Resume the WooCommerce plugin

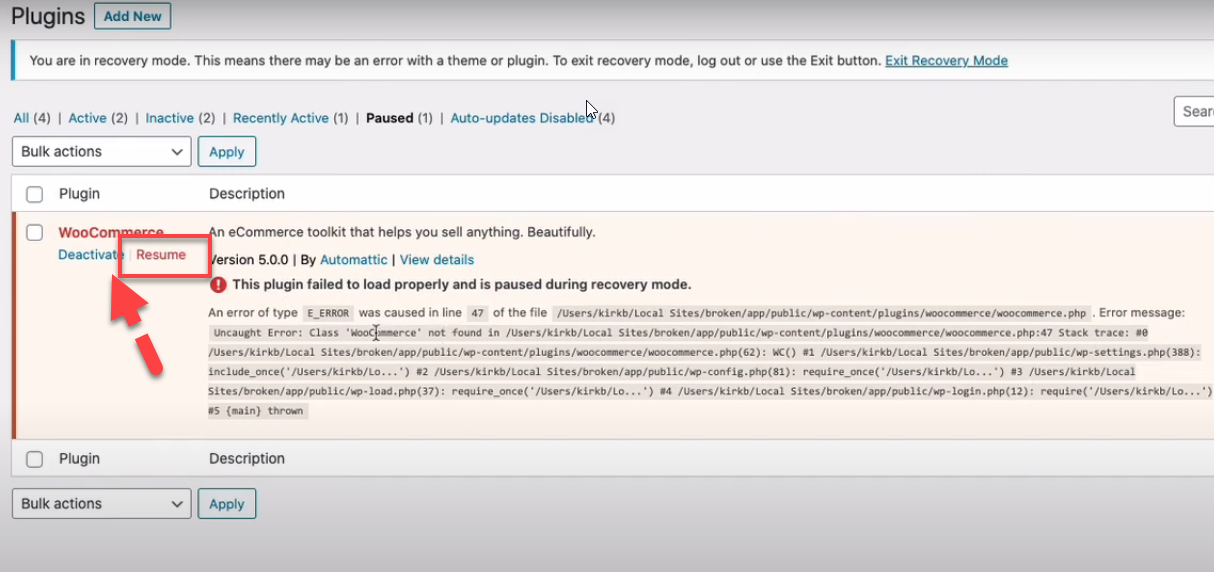(161, 254)
